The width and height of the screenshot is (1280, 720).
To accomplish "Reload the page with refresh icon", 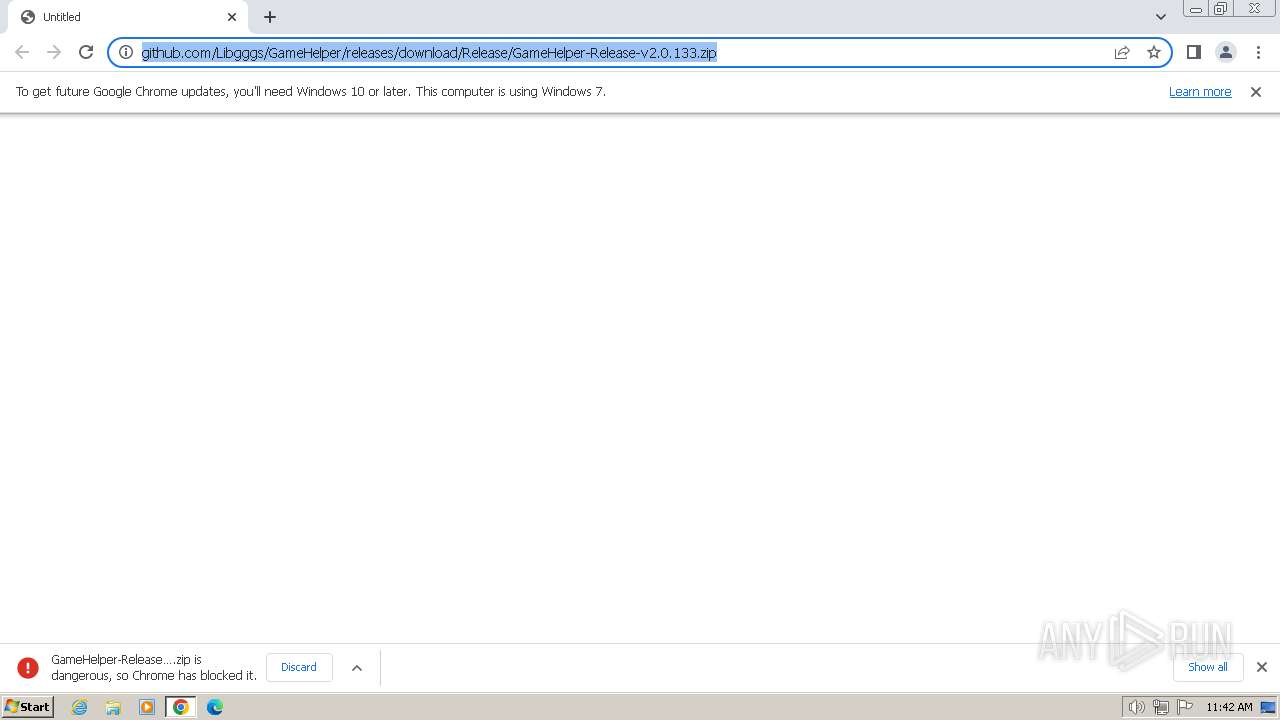I will click(x=86, y=52).
